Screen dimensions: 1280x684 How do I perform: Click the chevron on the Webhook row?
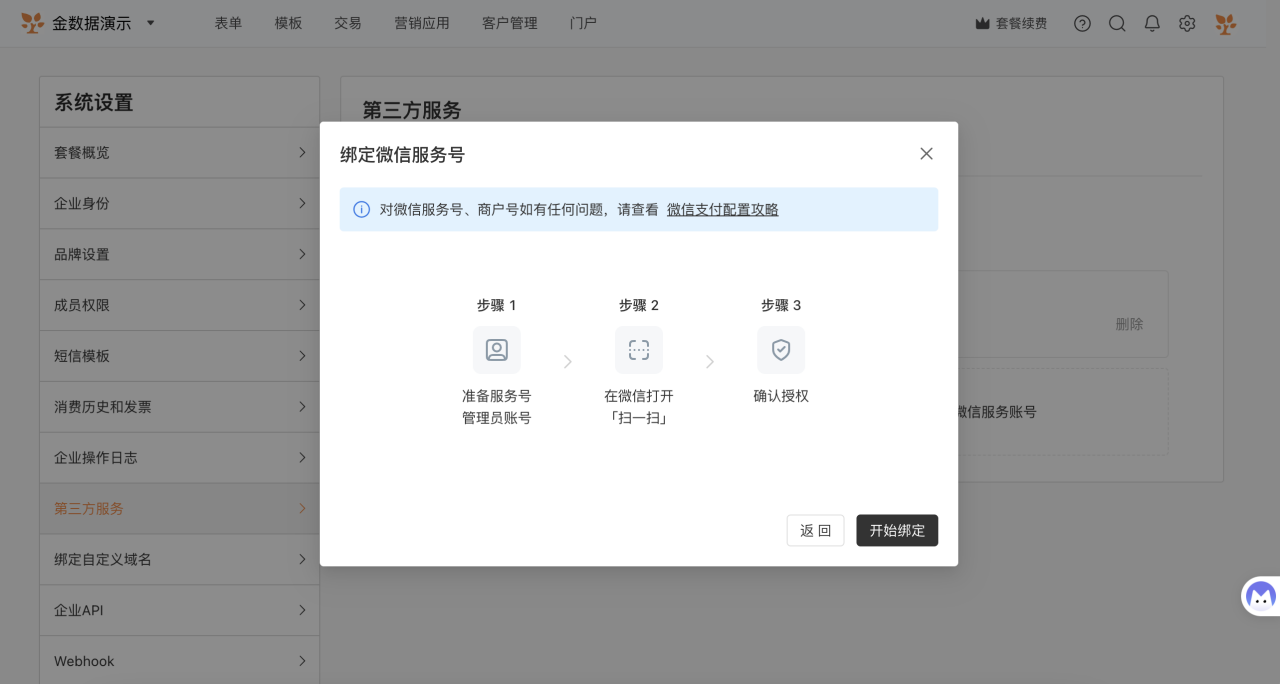coord(302,660)
